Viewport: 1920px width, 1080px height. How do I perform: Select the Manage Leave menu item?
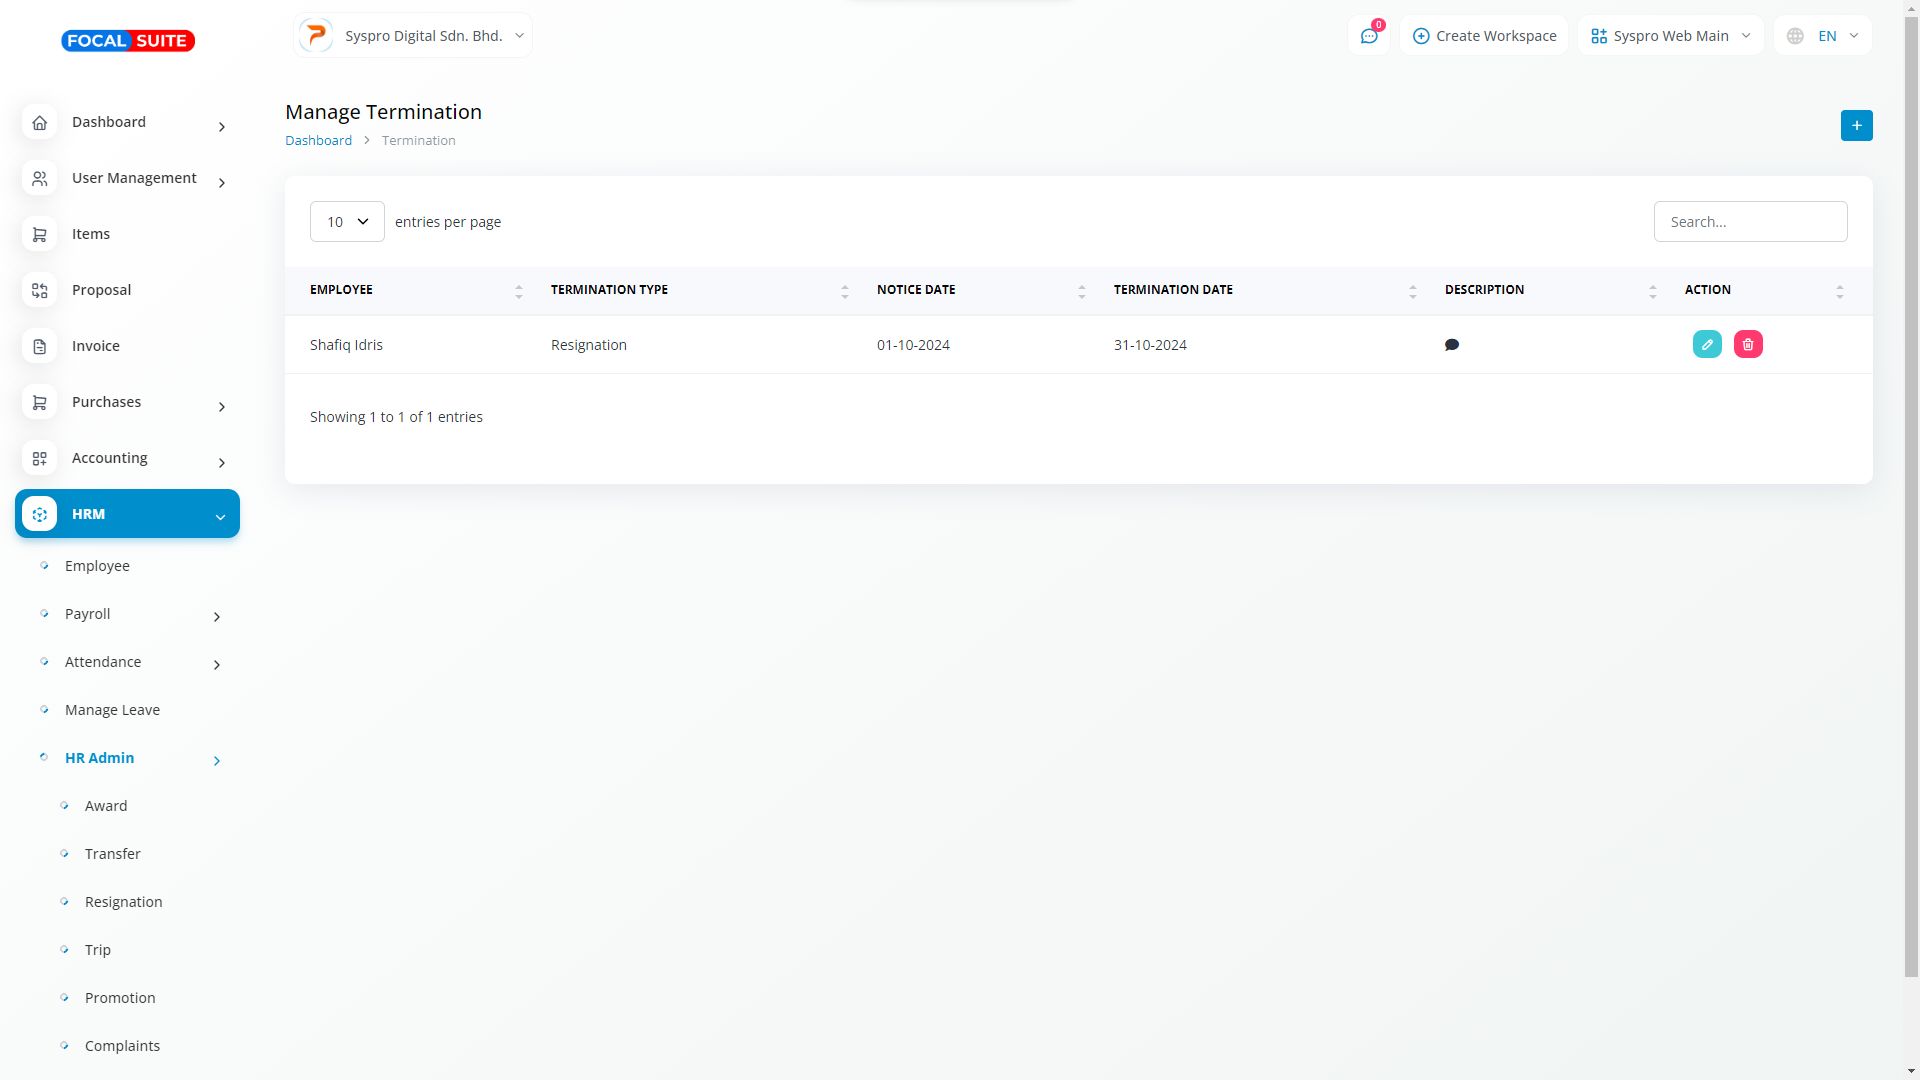tap(112, 710)
